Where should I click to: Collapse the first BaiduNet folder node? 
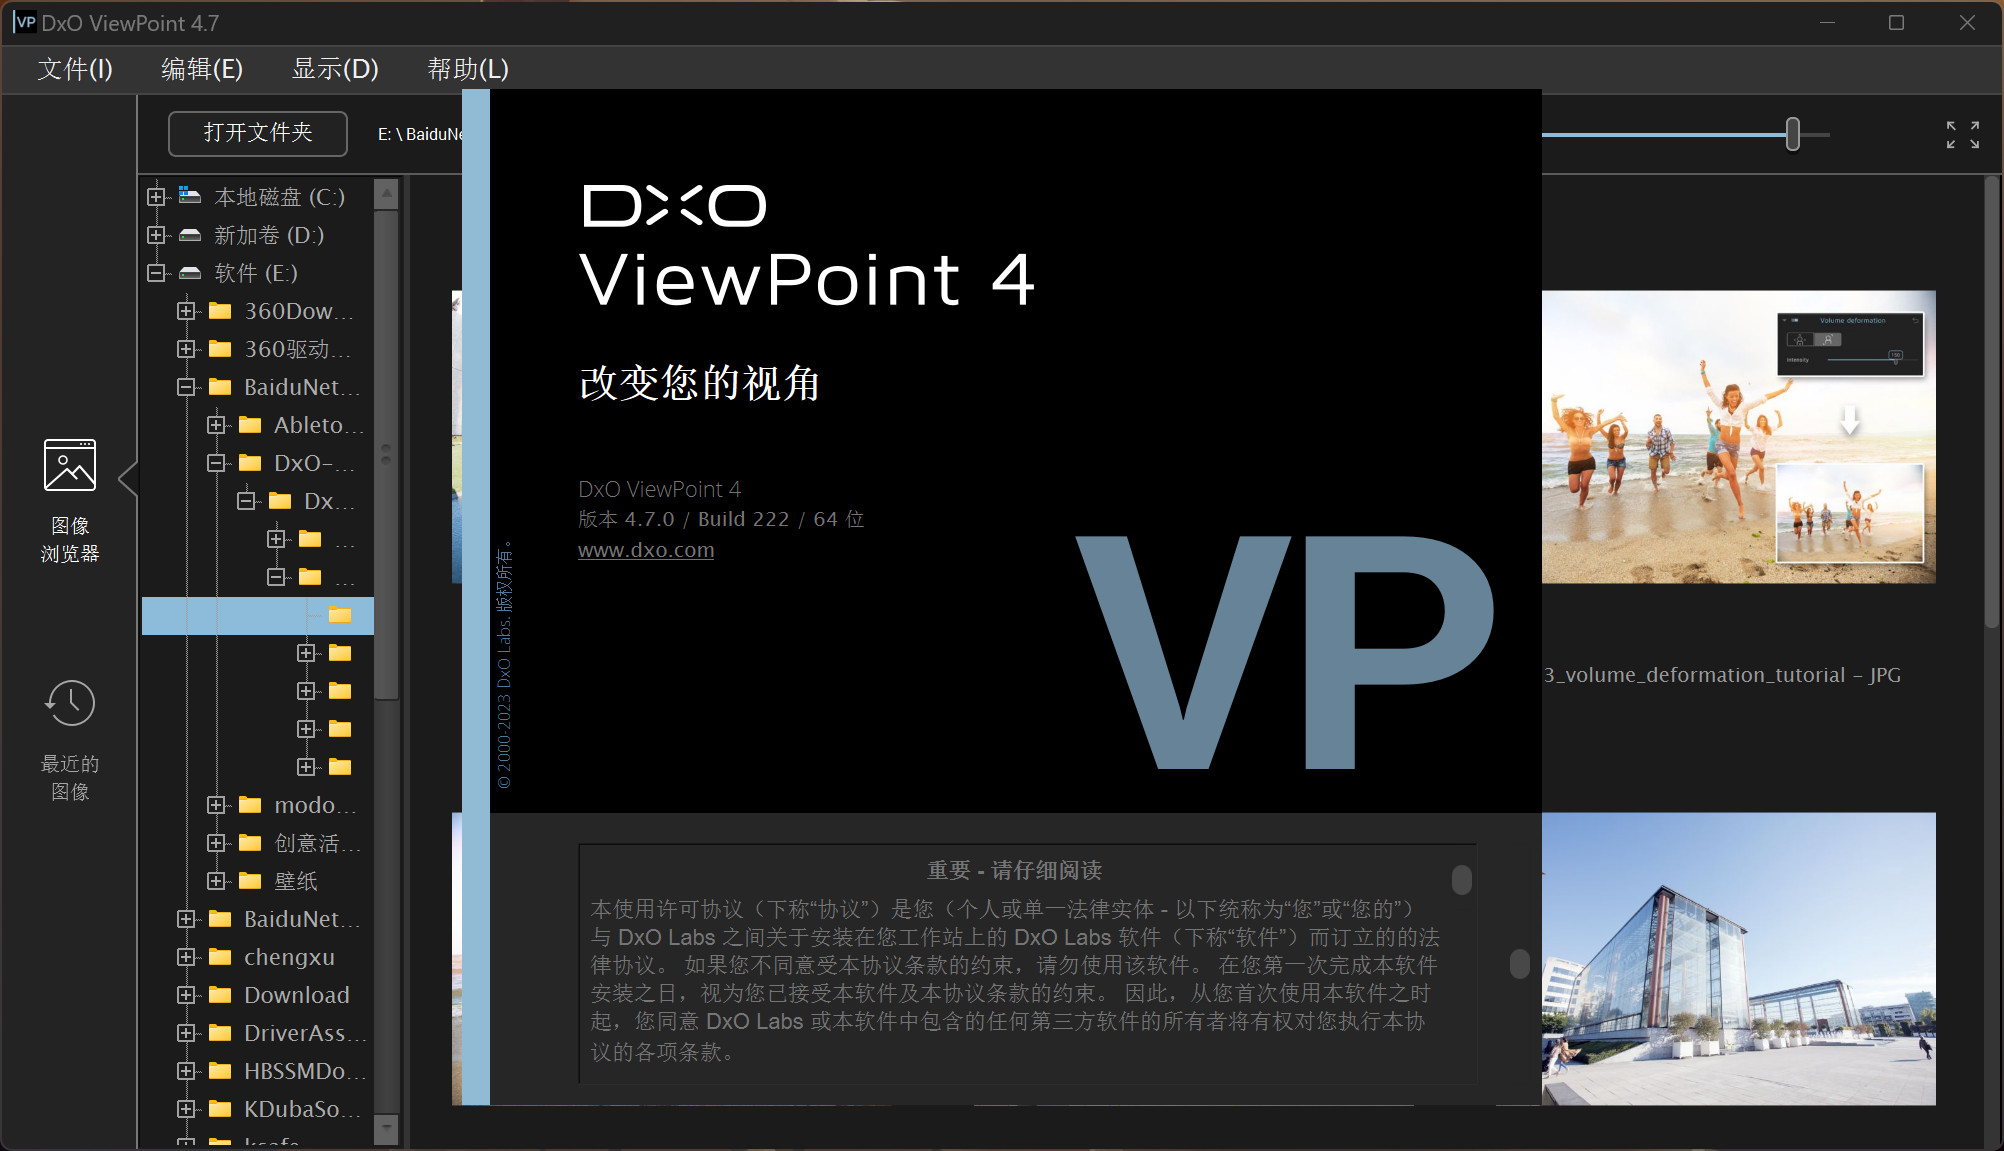coord(186,387)
